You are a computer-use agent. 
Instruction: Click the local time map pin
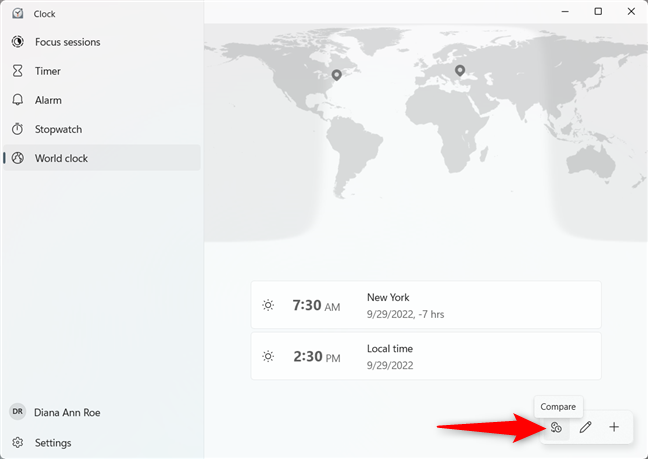(460, 71)
